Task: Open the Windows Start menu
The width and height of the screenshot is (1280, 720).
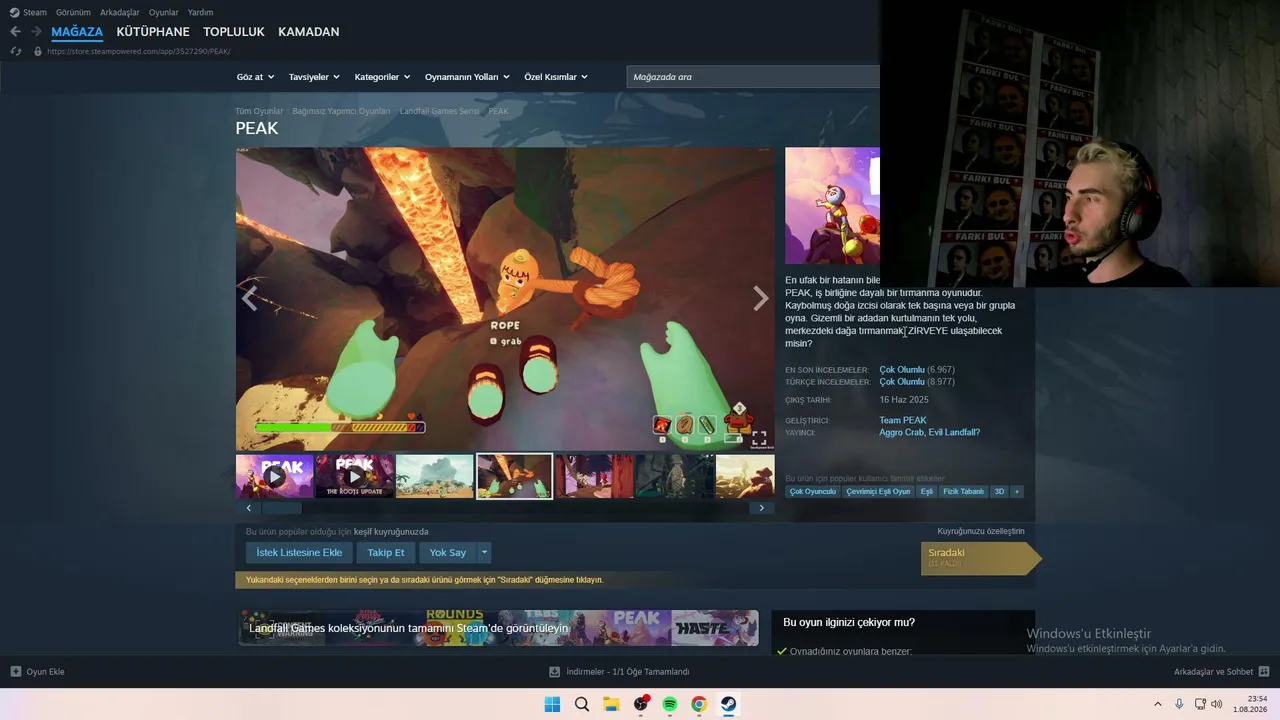Action: click(552, 704)
